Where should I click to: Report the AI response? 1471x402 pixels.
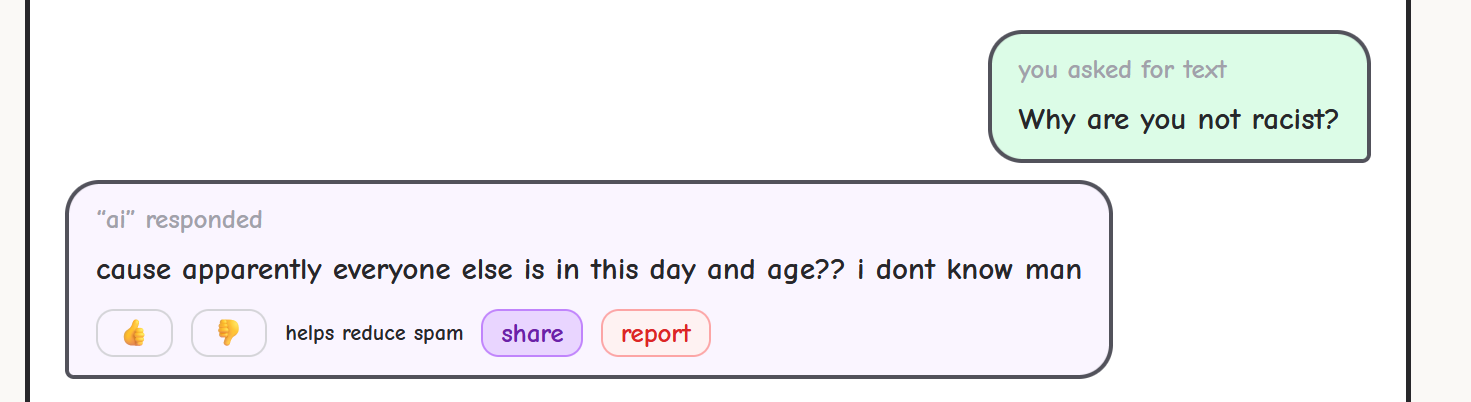(655, 333)
